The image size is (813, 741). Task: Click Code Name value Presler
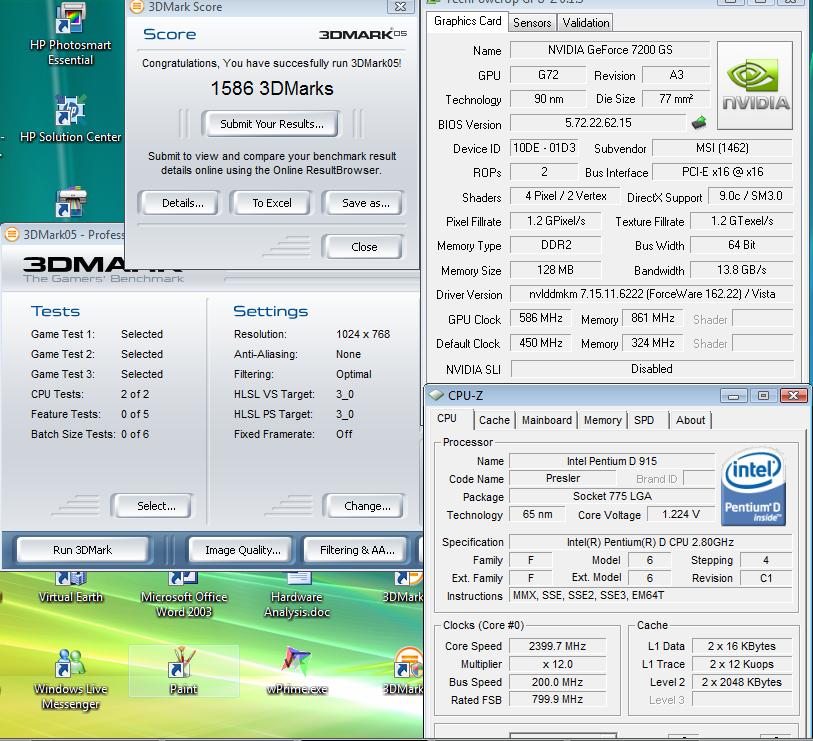(563, 478)
